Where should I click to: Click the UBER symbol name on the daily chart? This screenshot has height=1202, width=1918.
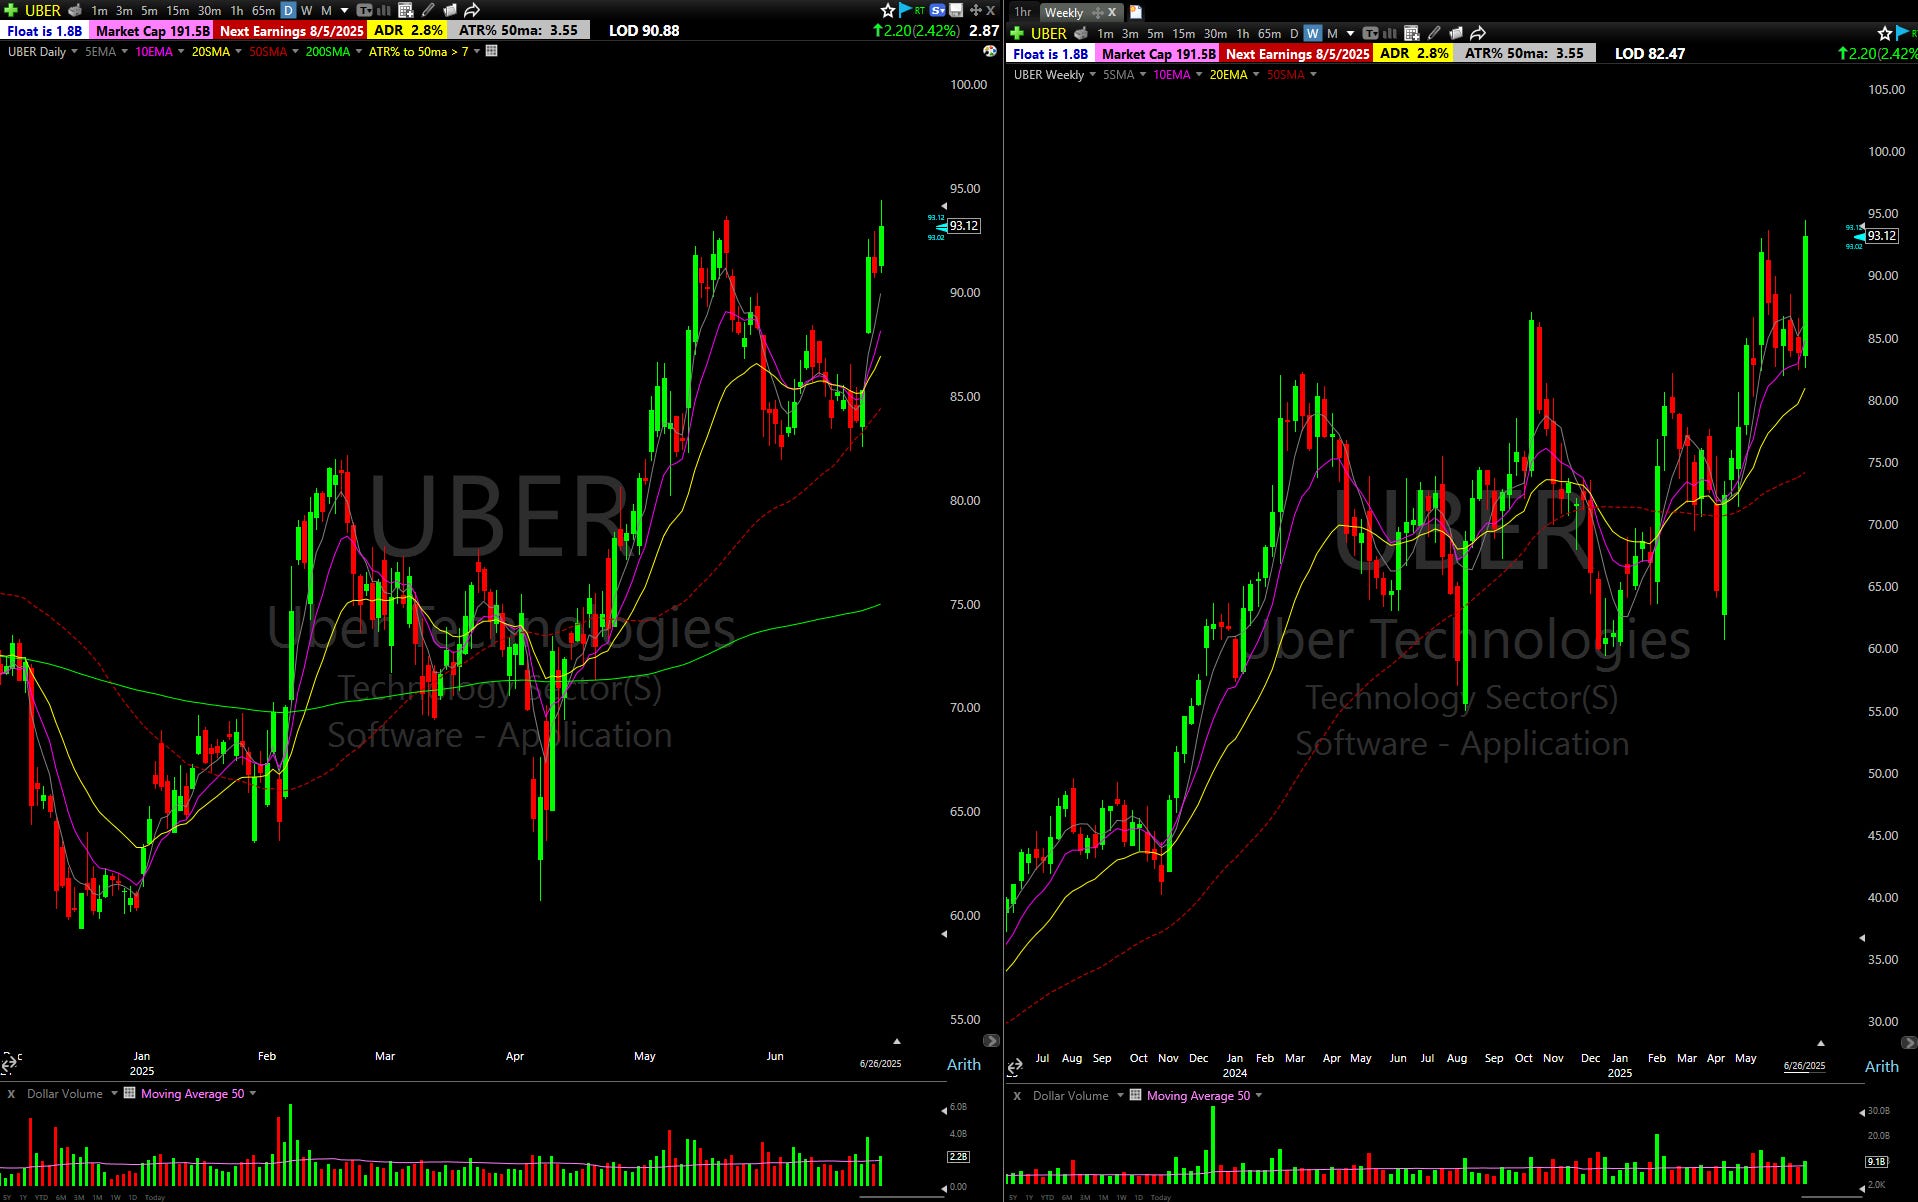pyautogui.click(x=43, y=10)
